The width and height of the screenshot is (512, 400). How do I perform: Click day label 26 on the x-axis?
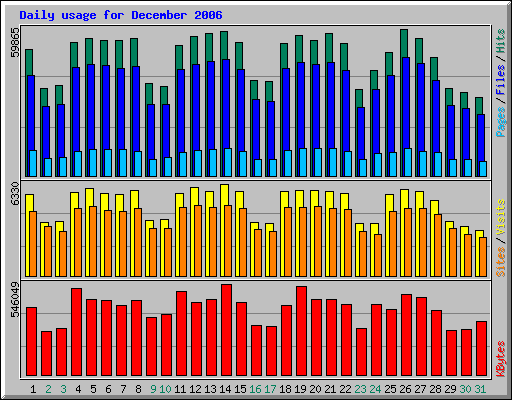(x=405, y=389)
